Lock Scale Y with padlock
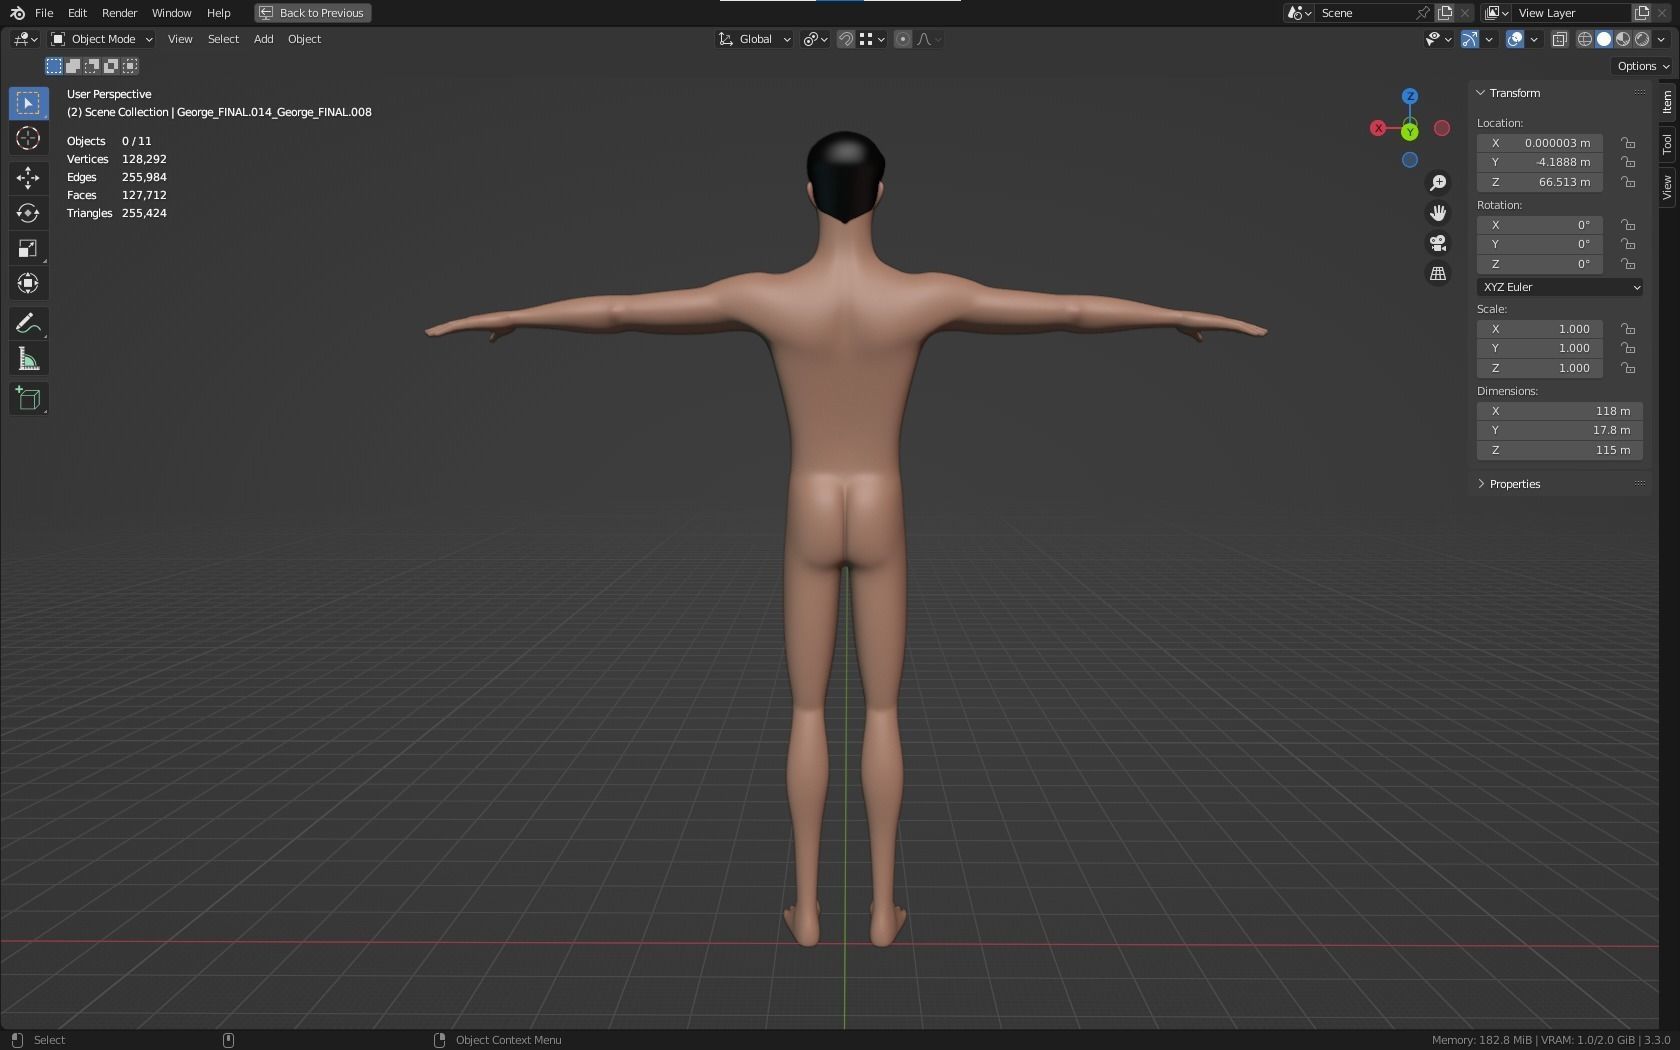The height and width of the screenshot is (1050, 1680). (x=1629, y=348)
